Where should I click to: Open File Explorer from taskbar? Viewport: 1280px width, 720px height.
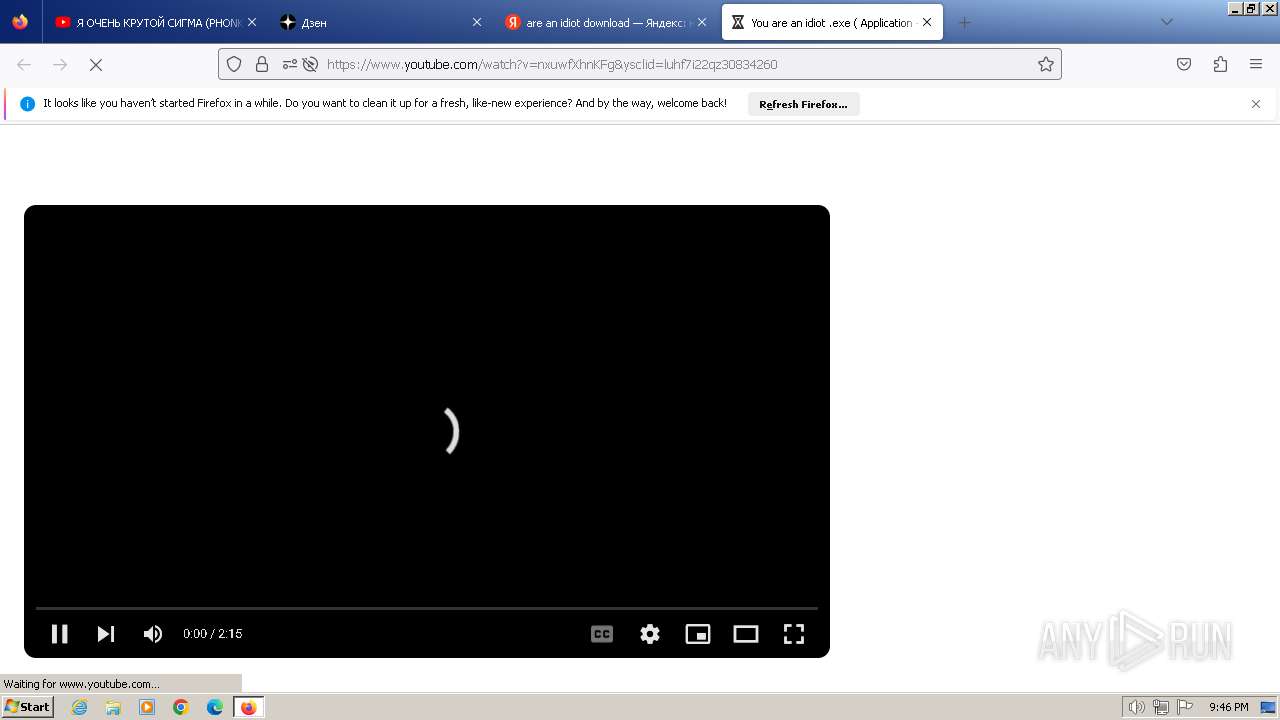113,707
